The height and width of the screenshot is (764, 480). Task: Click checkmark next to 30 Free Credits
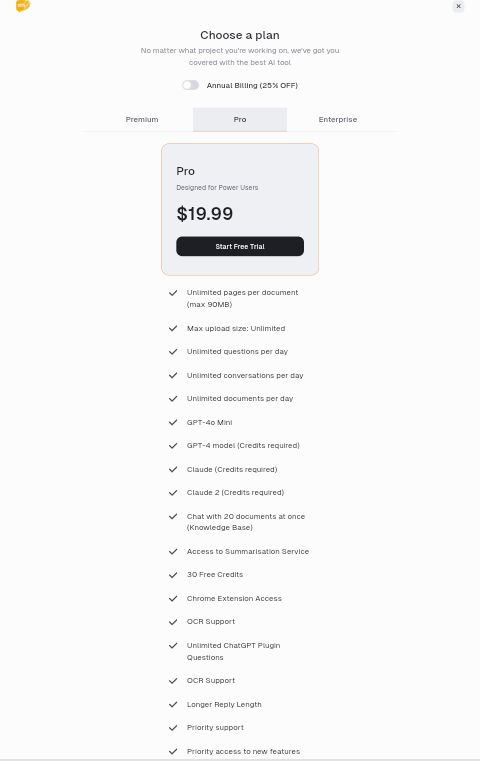173,575
